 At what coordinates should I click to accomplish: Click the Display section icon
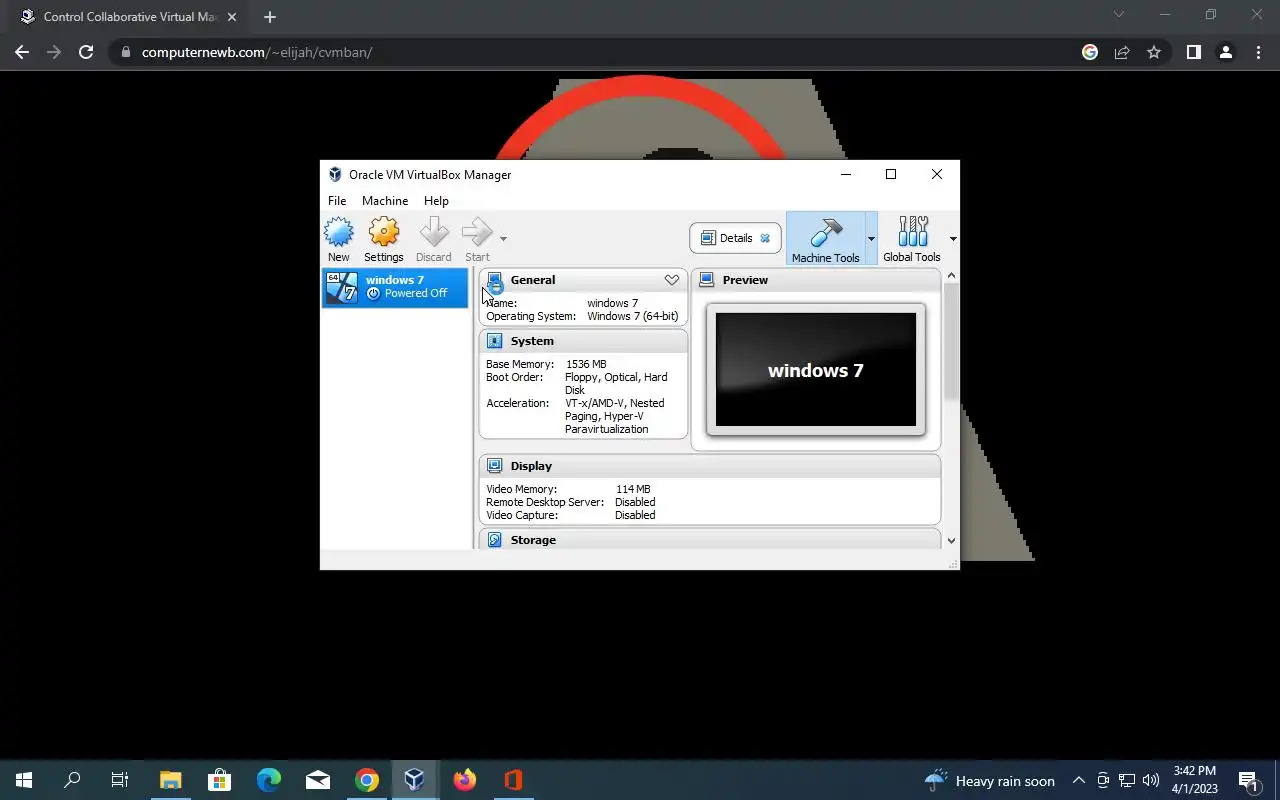coord(494,466)
